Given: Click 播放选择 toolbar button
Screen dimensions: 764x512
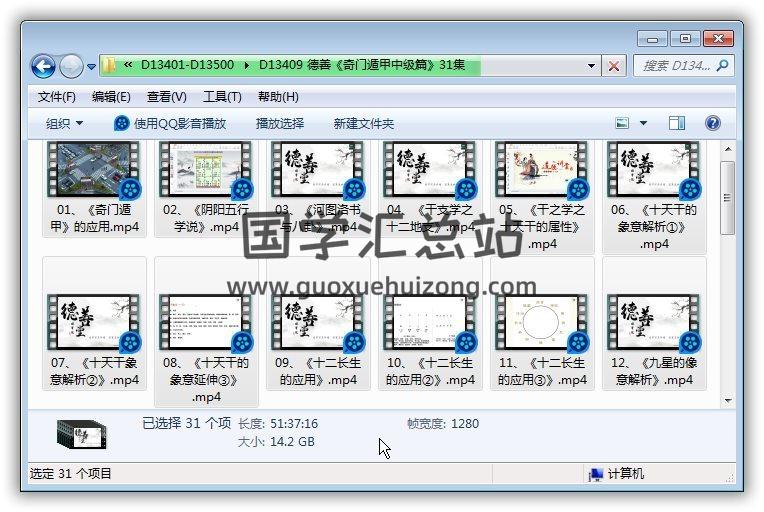Looking at the screenshot, I should click(x=280, y=124).
